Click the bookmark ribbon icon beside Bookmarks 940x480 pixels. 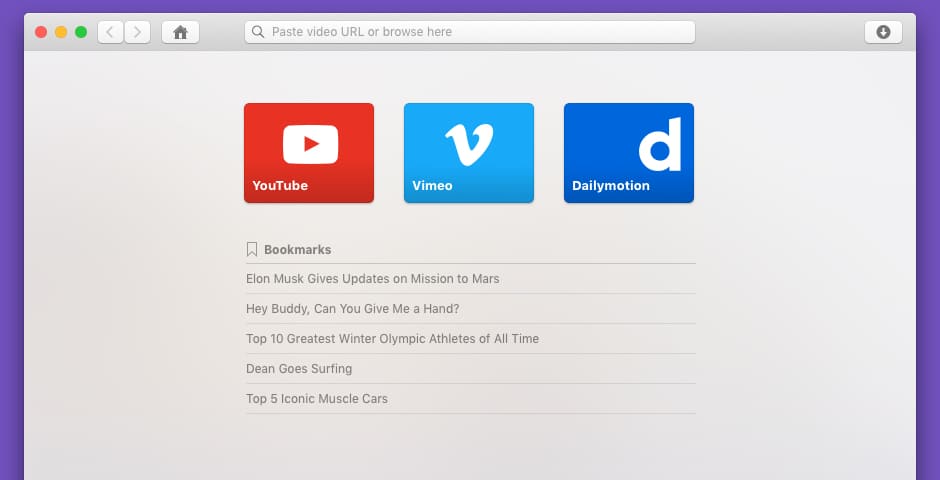tap(252, 249)
